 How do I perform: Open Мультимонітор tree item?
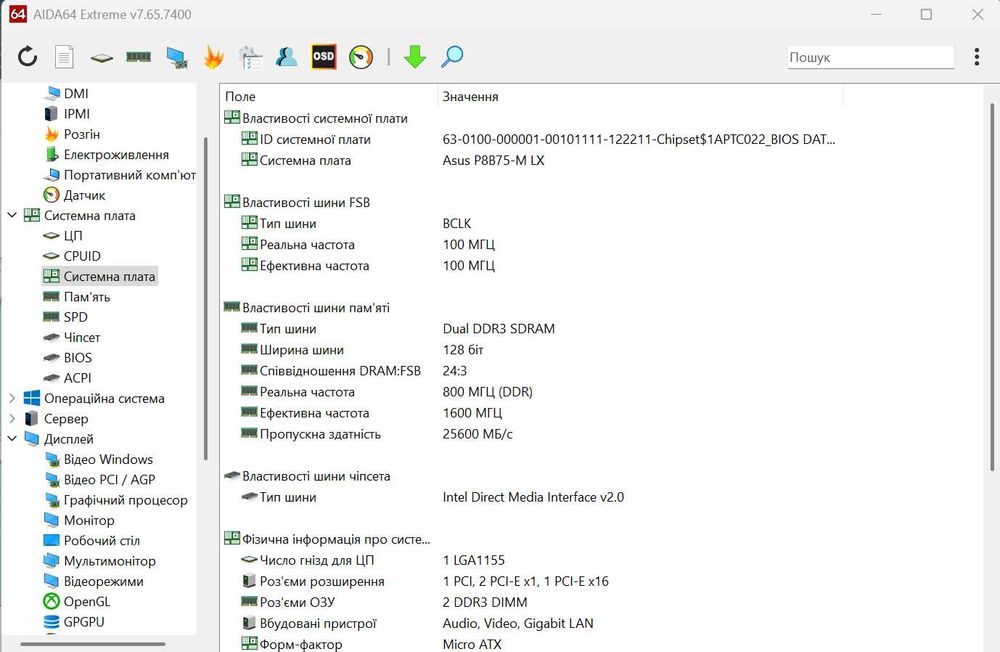(x=99, y=561)
